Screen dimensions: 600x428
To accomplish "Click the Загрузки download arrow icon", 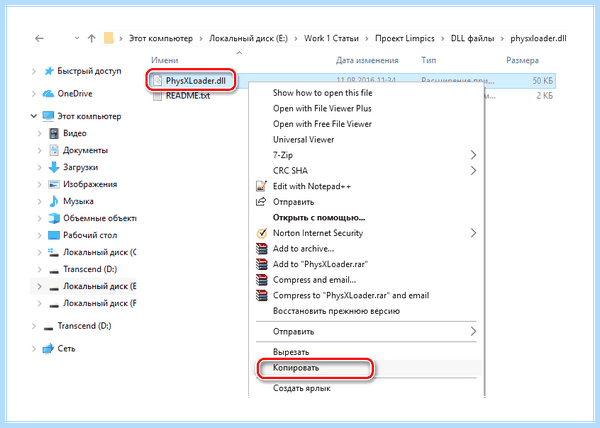I will [54, 167].
